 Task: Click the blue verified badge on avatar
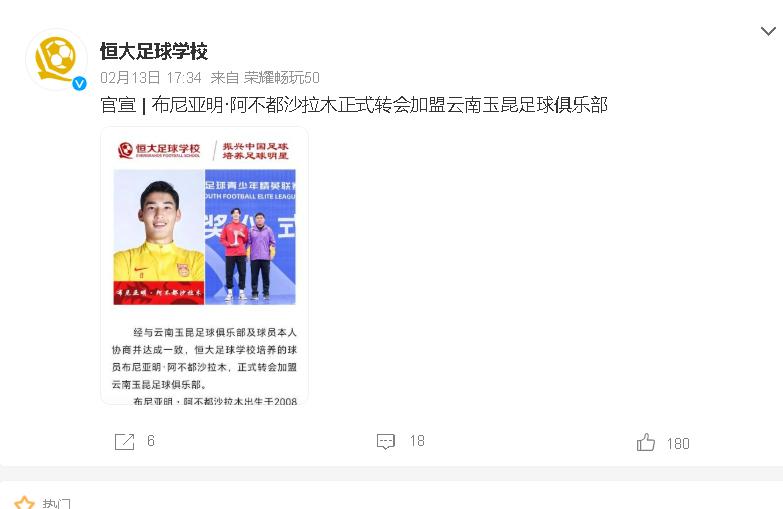pos(79,83)
